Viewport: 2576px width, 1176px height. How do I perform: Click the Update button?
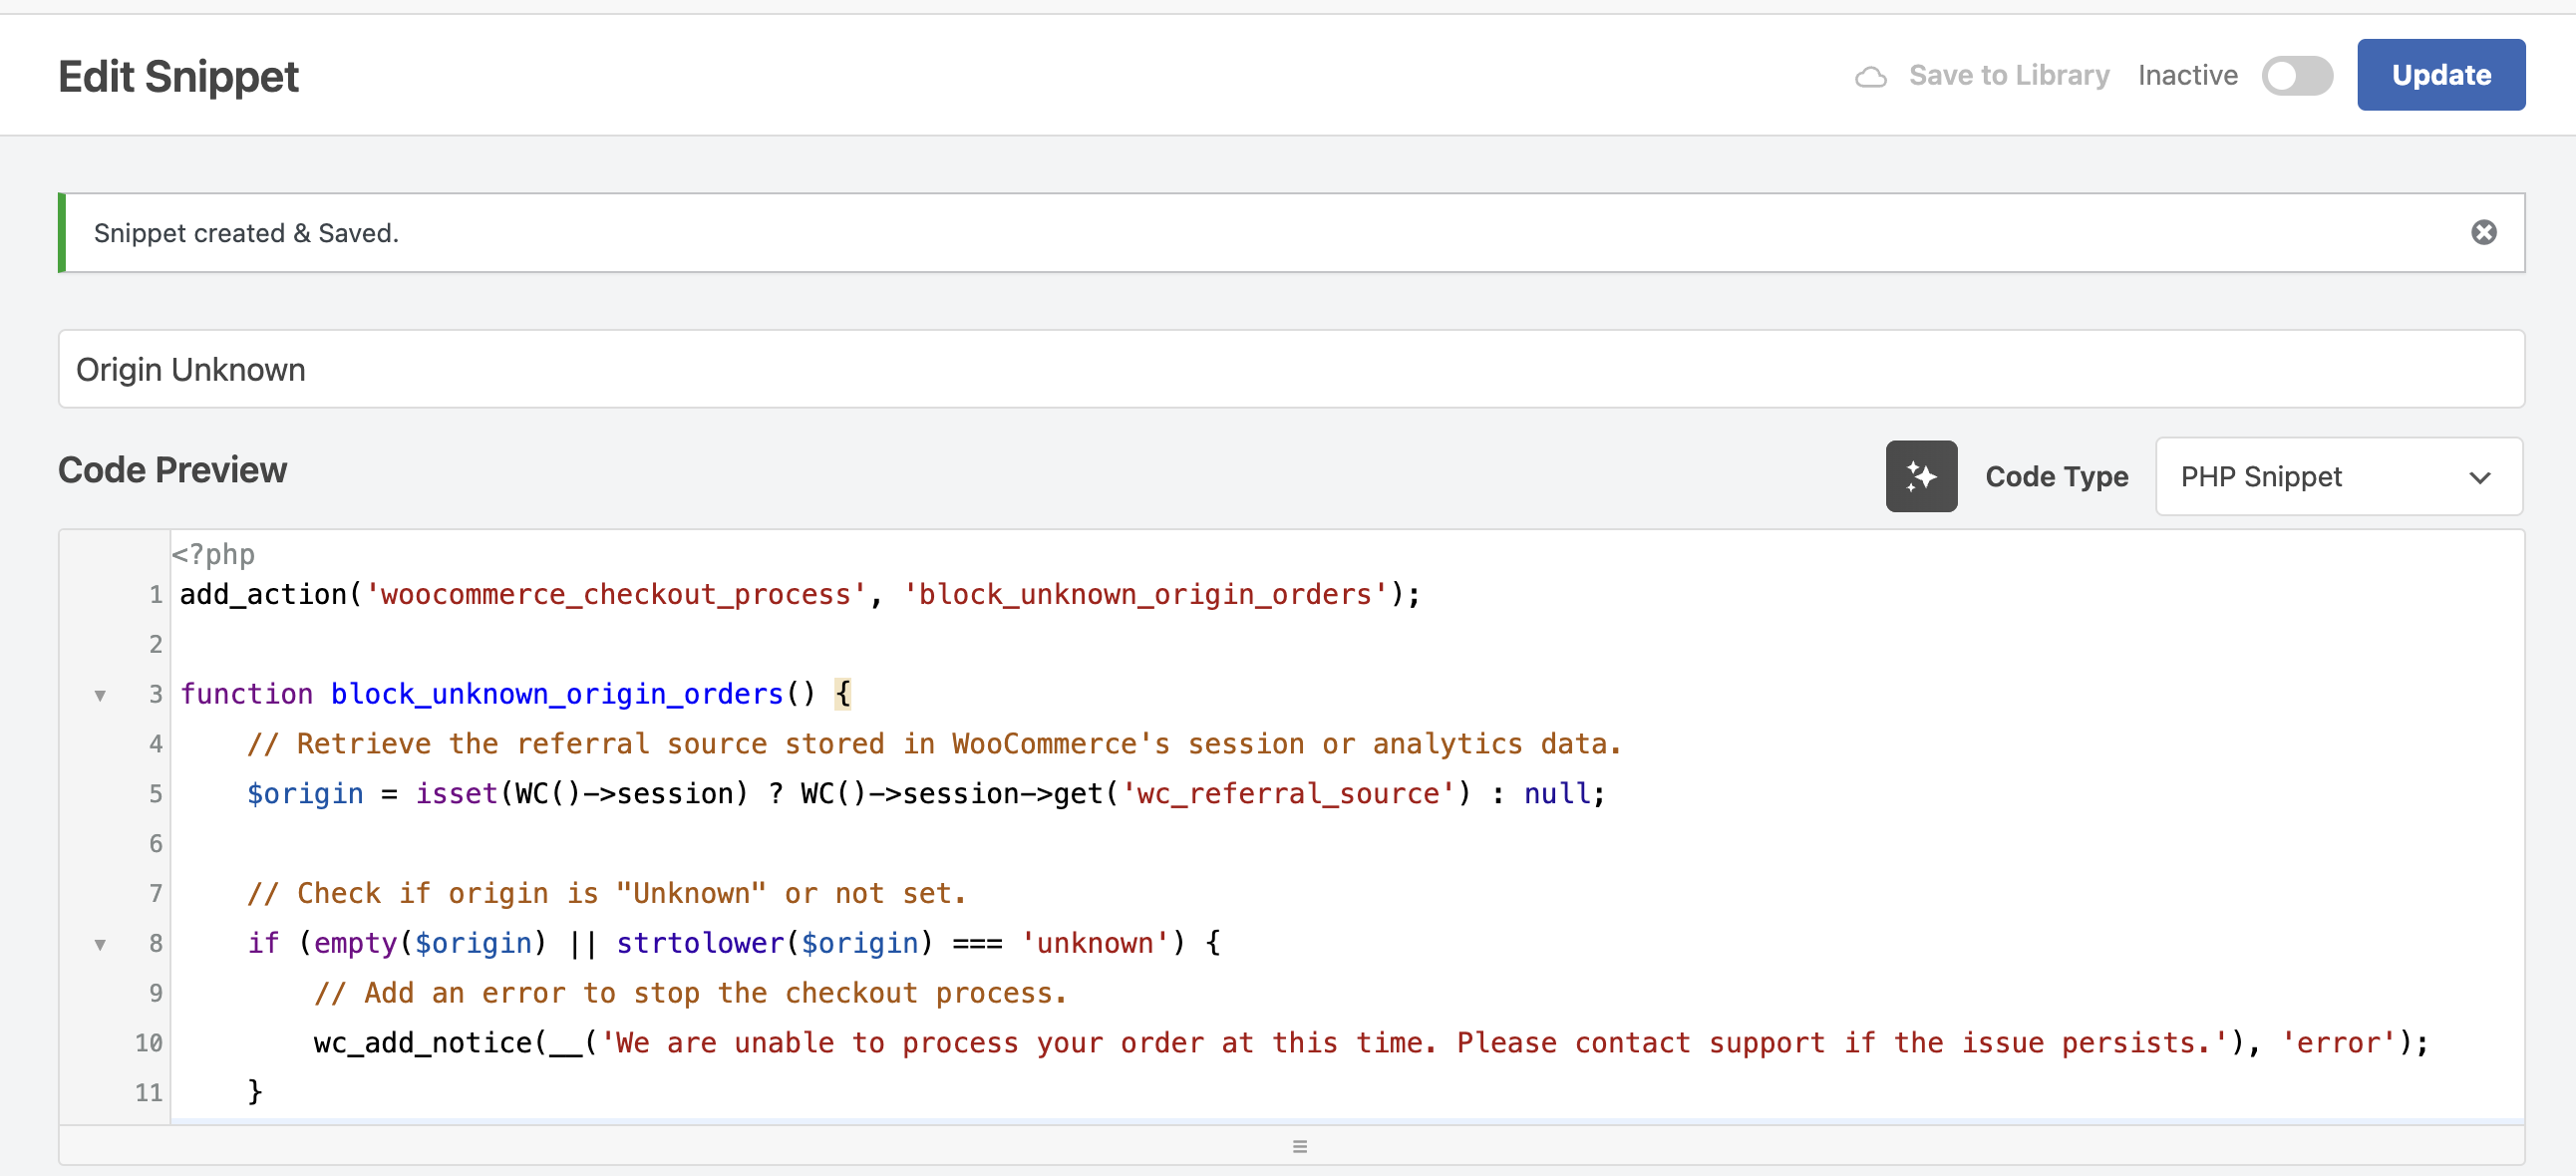pos(2440,75)
